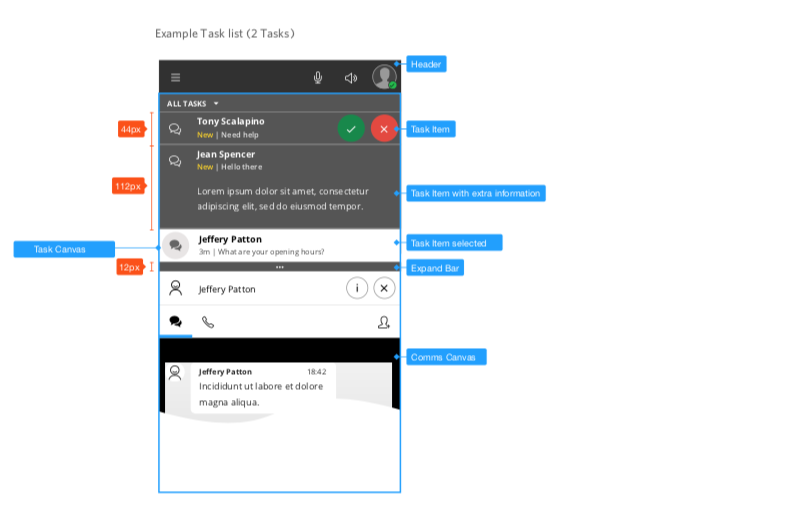Viewport: 797px width, 525px height.
Task: Open the hamburger menu in the header
Action: pyautogui.click(x=175, y=78)
